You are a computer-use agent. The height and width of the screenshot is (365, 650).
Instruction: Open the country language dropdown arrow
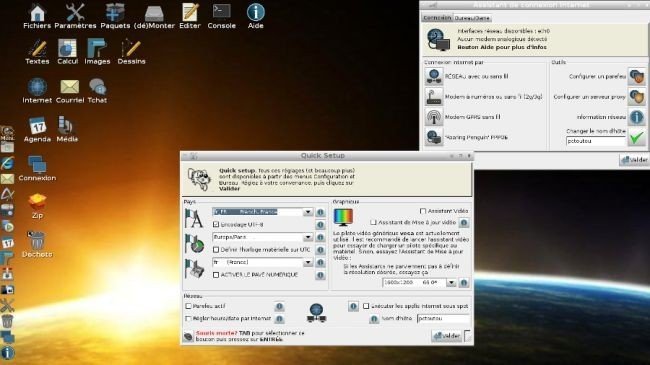[308, 212]
